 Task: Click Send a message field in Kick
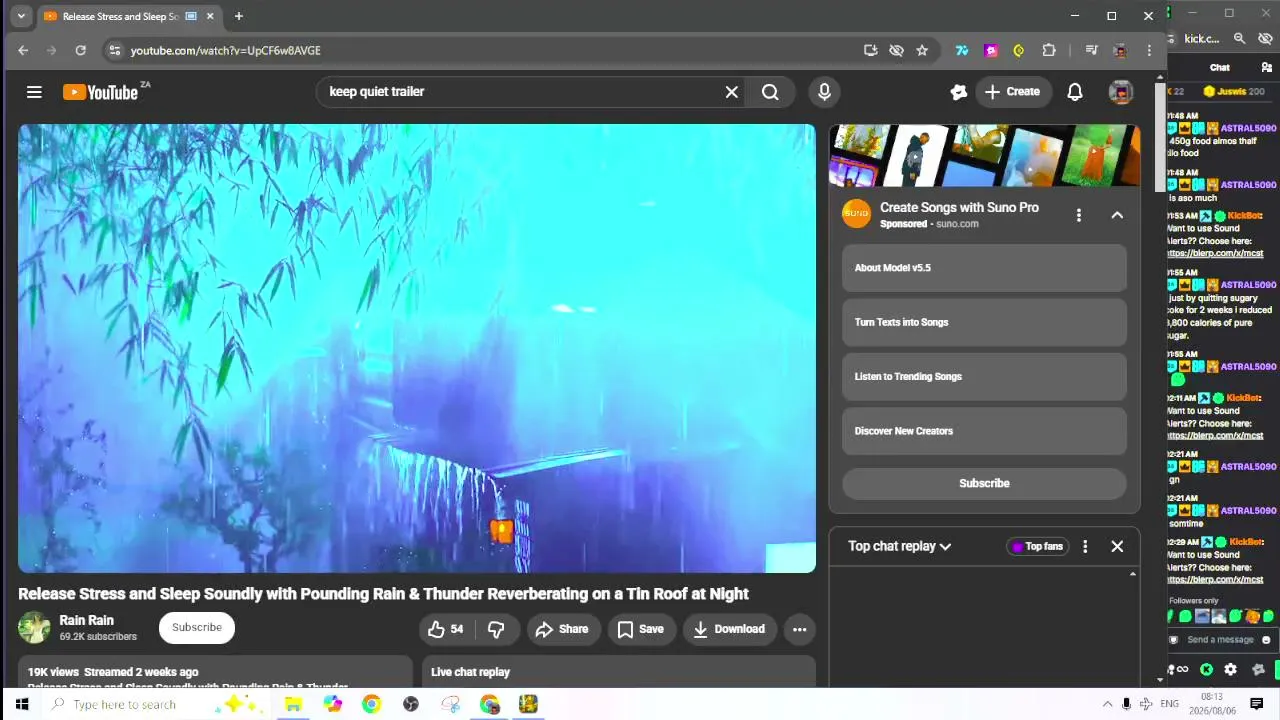[1220, 640]
